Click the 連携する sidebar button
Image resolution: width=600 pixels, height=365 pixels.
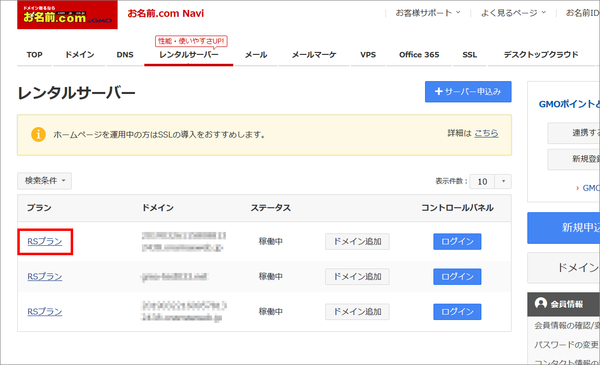pos(574,133)
